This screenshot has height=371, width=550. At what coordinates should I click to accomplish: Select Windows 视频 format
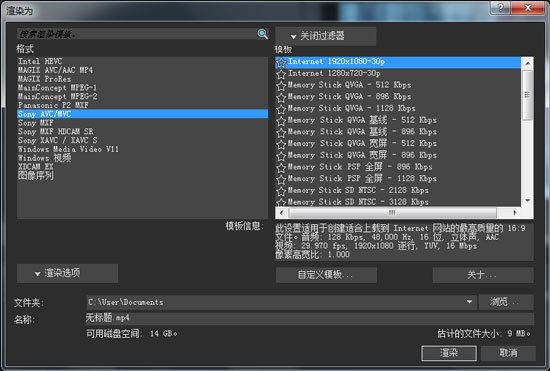tap(142, 158)
